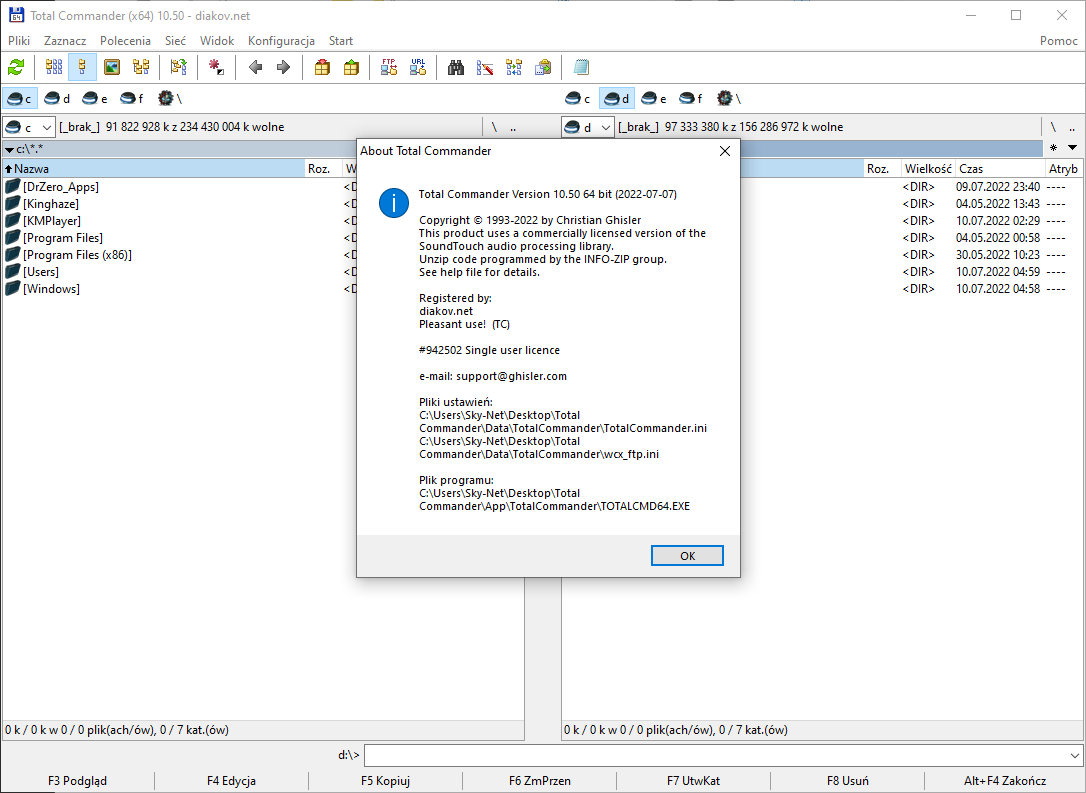1086x793 pixels.
Task: Open right panel directory history arrow
Action: tap(1072, 148)
